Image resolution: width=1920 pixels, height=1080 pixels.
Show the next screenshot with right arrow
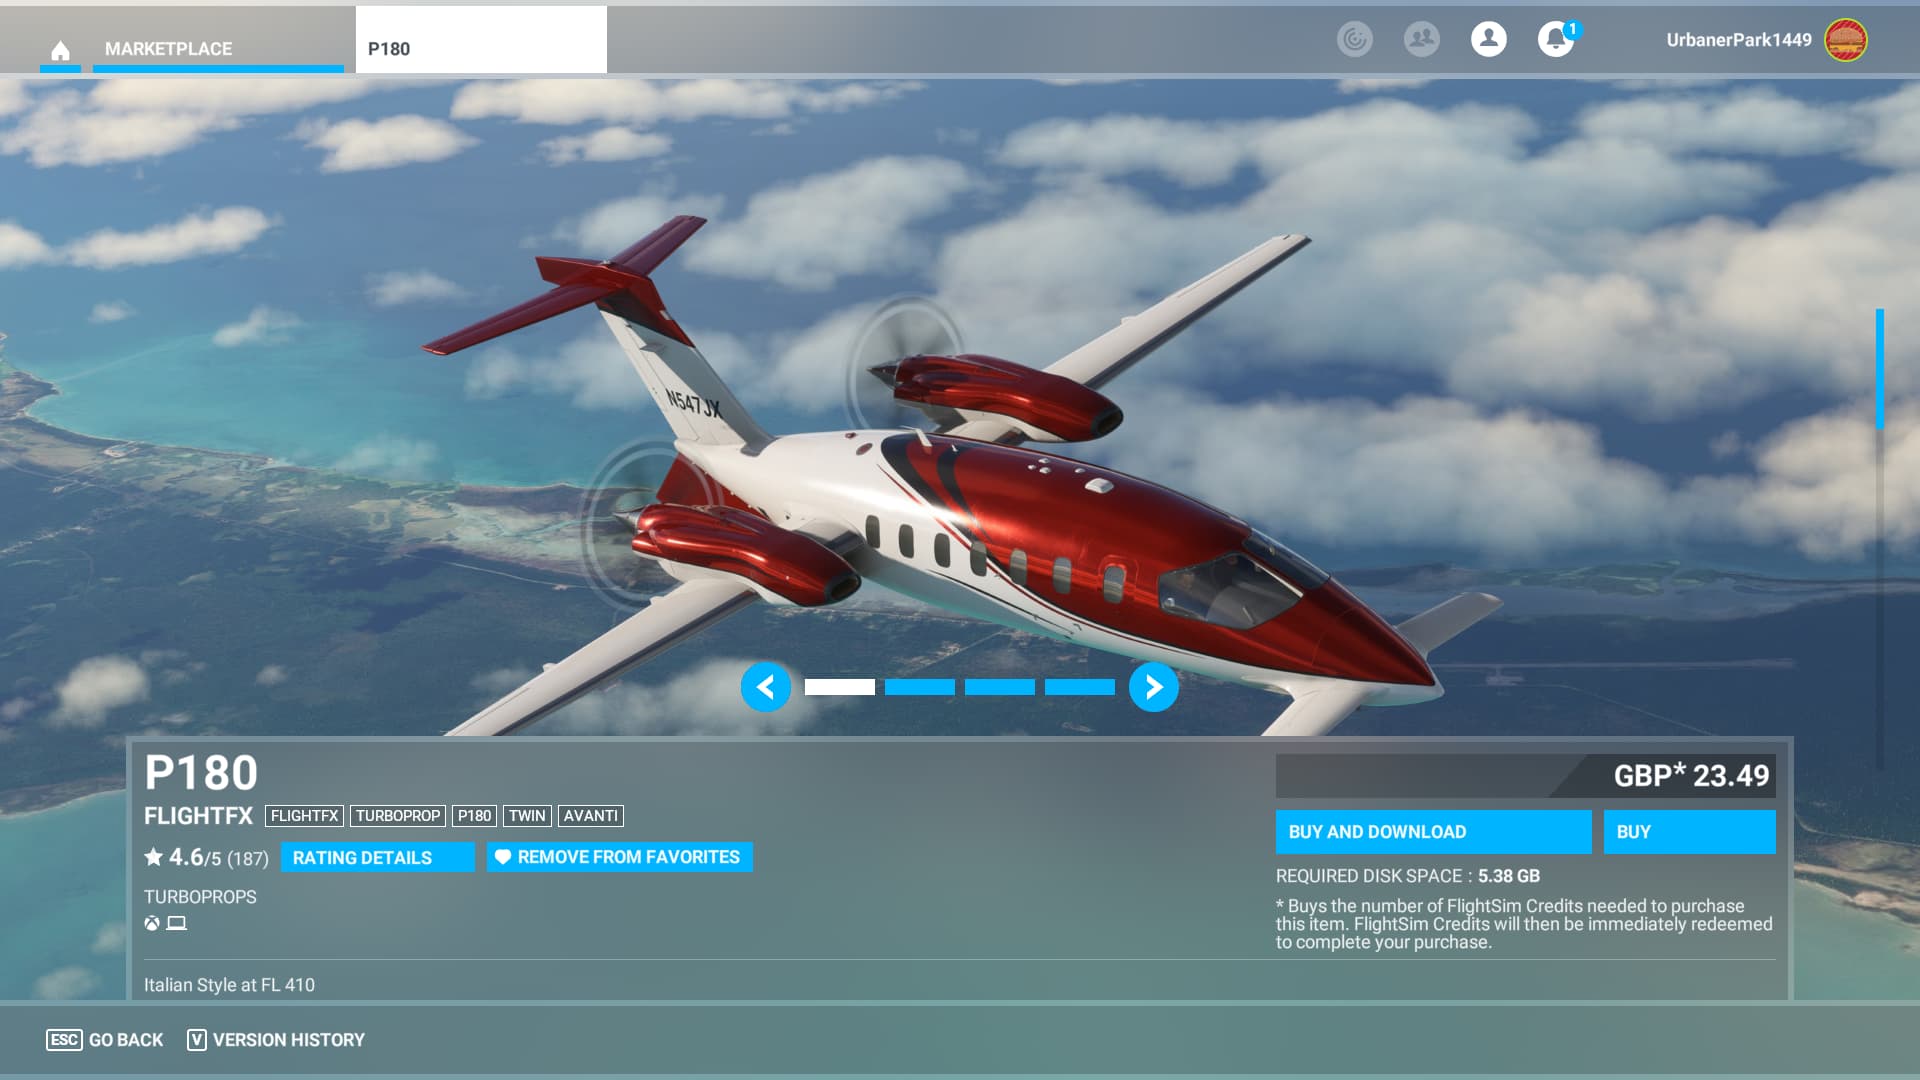pos(1154,687)
